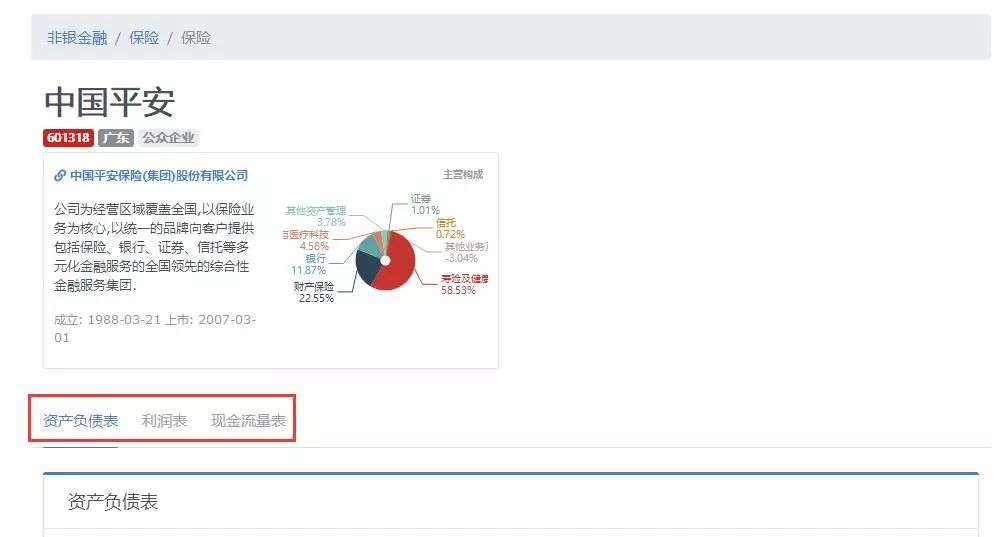This screenshot has height=537, width=1002.
Task: Click the 公众企业 badge
Action: (x=168, y=137)
